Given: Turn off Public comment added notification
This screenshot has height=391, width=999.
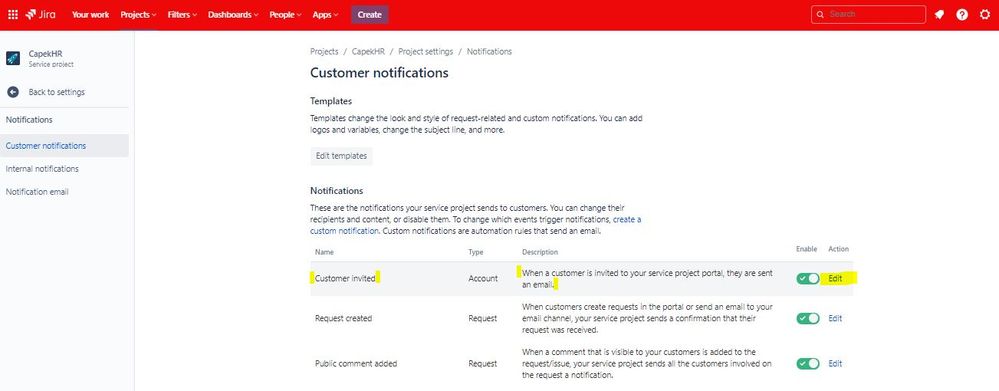Looking at the screenshot, I should (x=808, y=364).
